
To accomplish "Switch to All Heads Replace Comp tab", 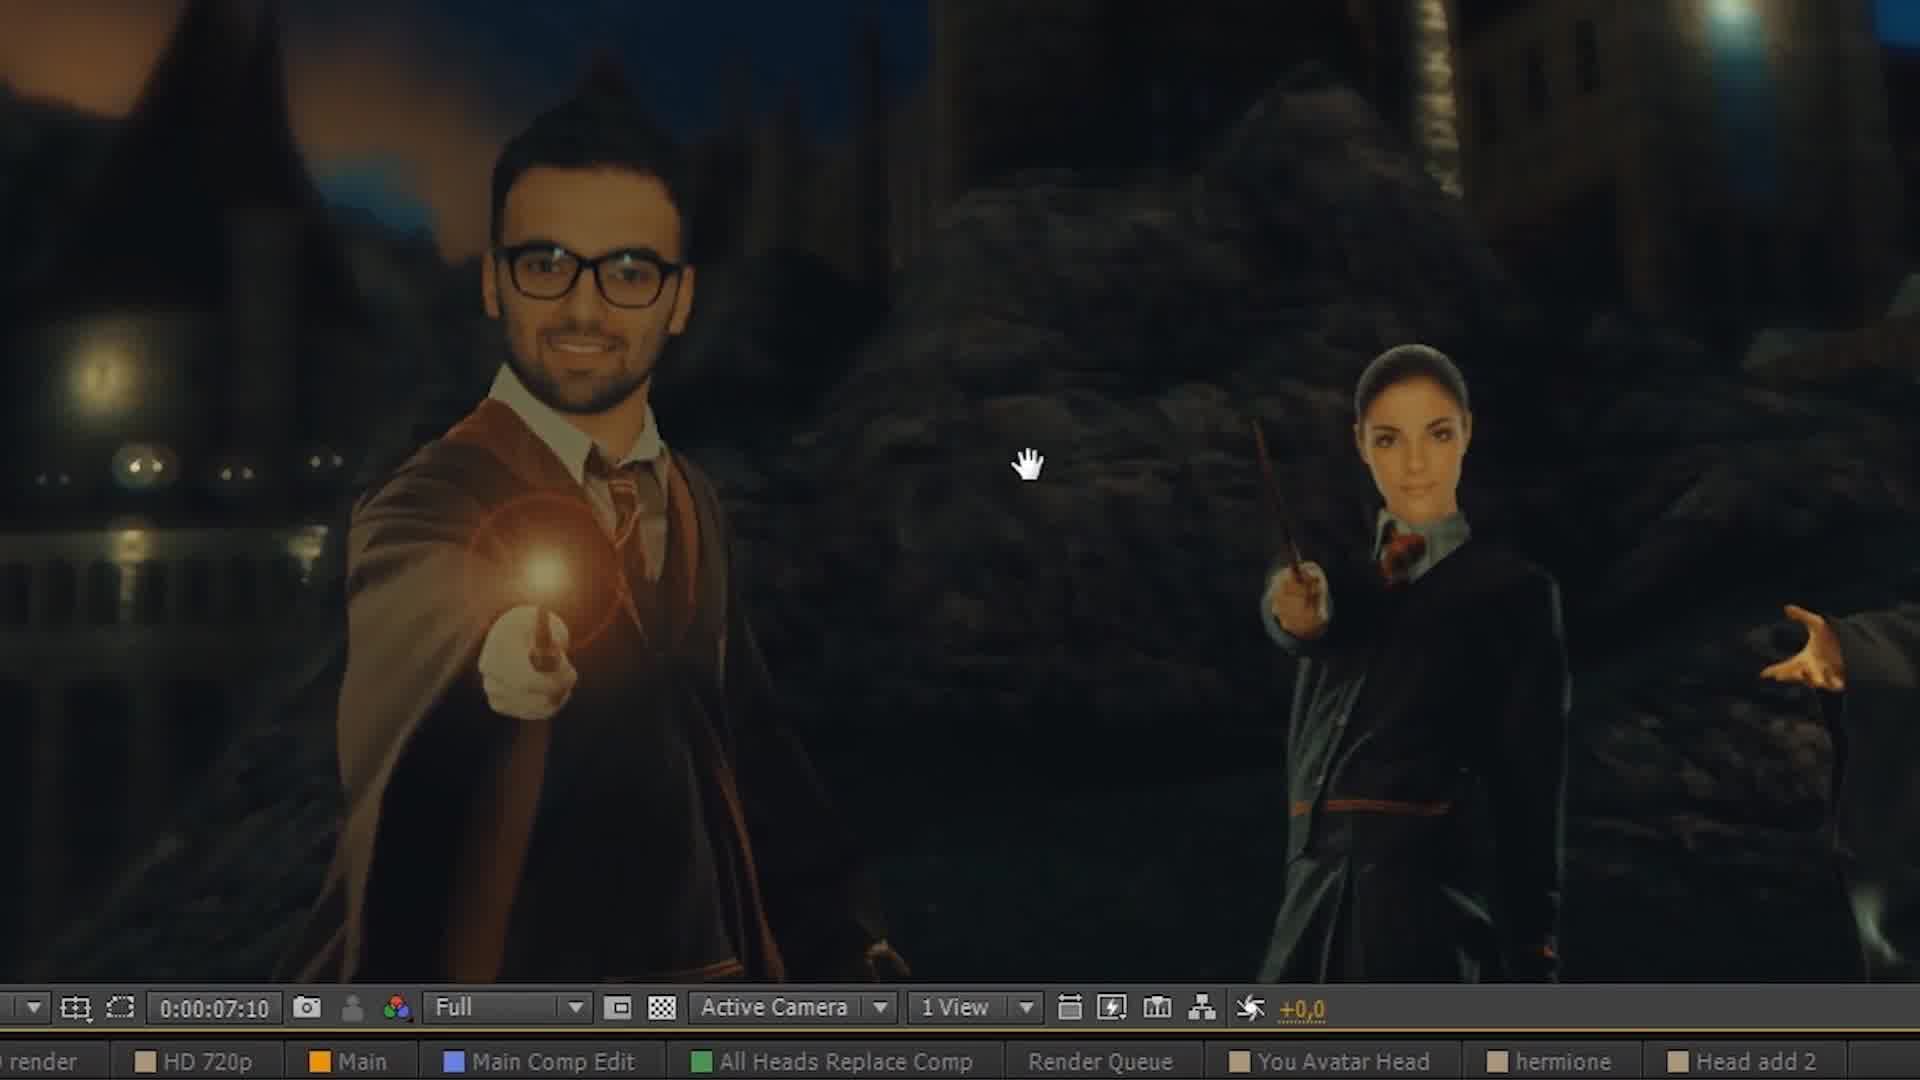I will point(844,1062).
